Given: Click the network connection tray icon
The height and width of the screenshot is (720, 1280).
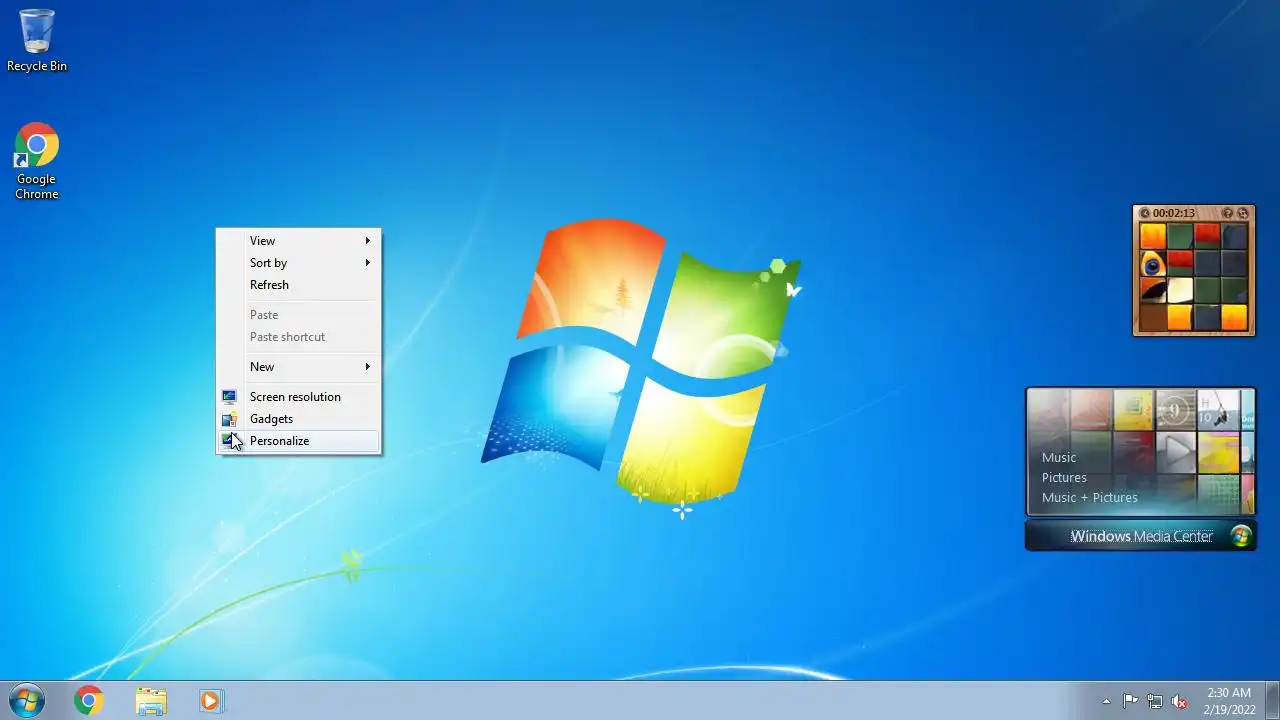Looking at the screenshot, I should (1155, 701).
